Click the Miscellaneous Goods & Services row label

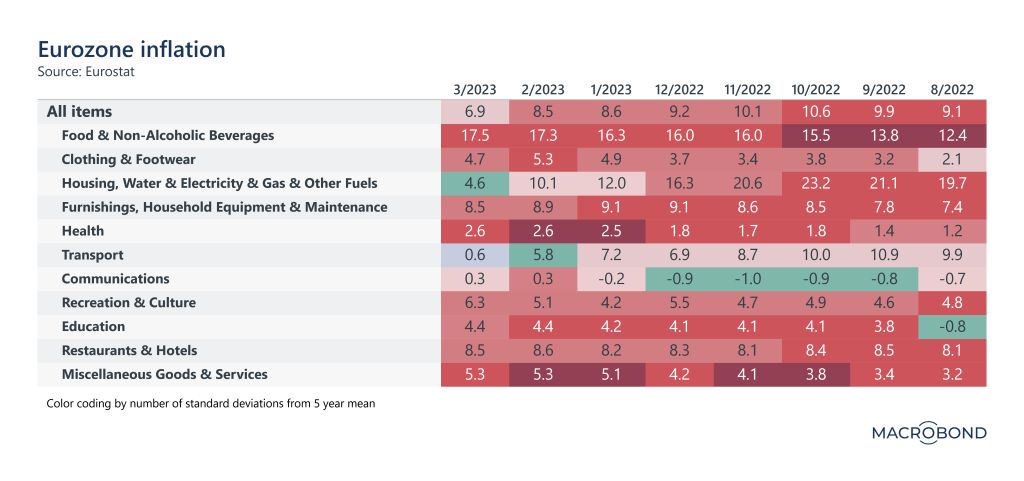[x=164, y=375]
